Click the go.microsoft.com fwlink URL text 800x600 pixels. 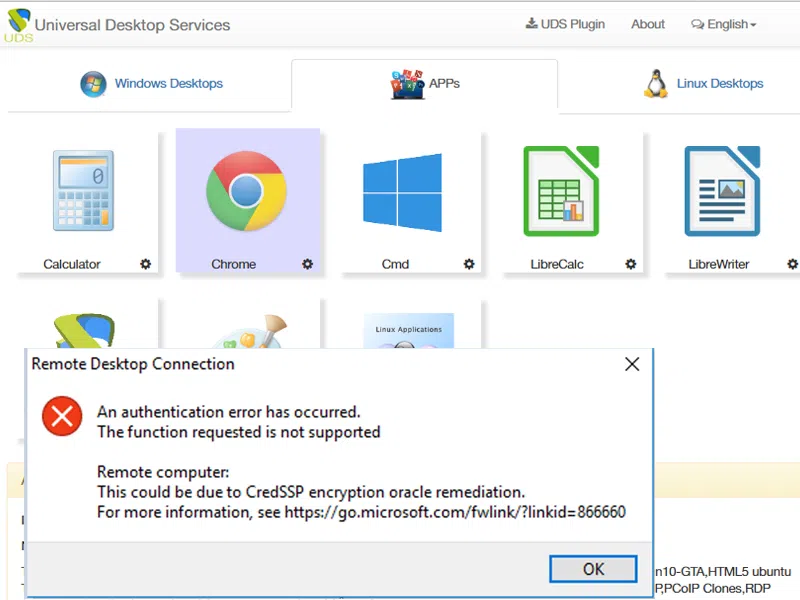[455, 512]
